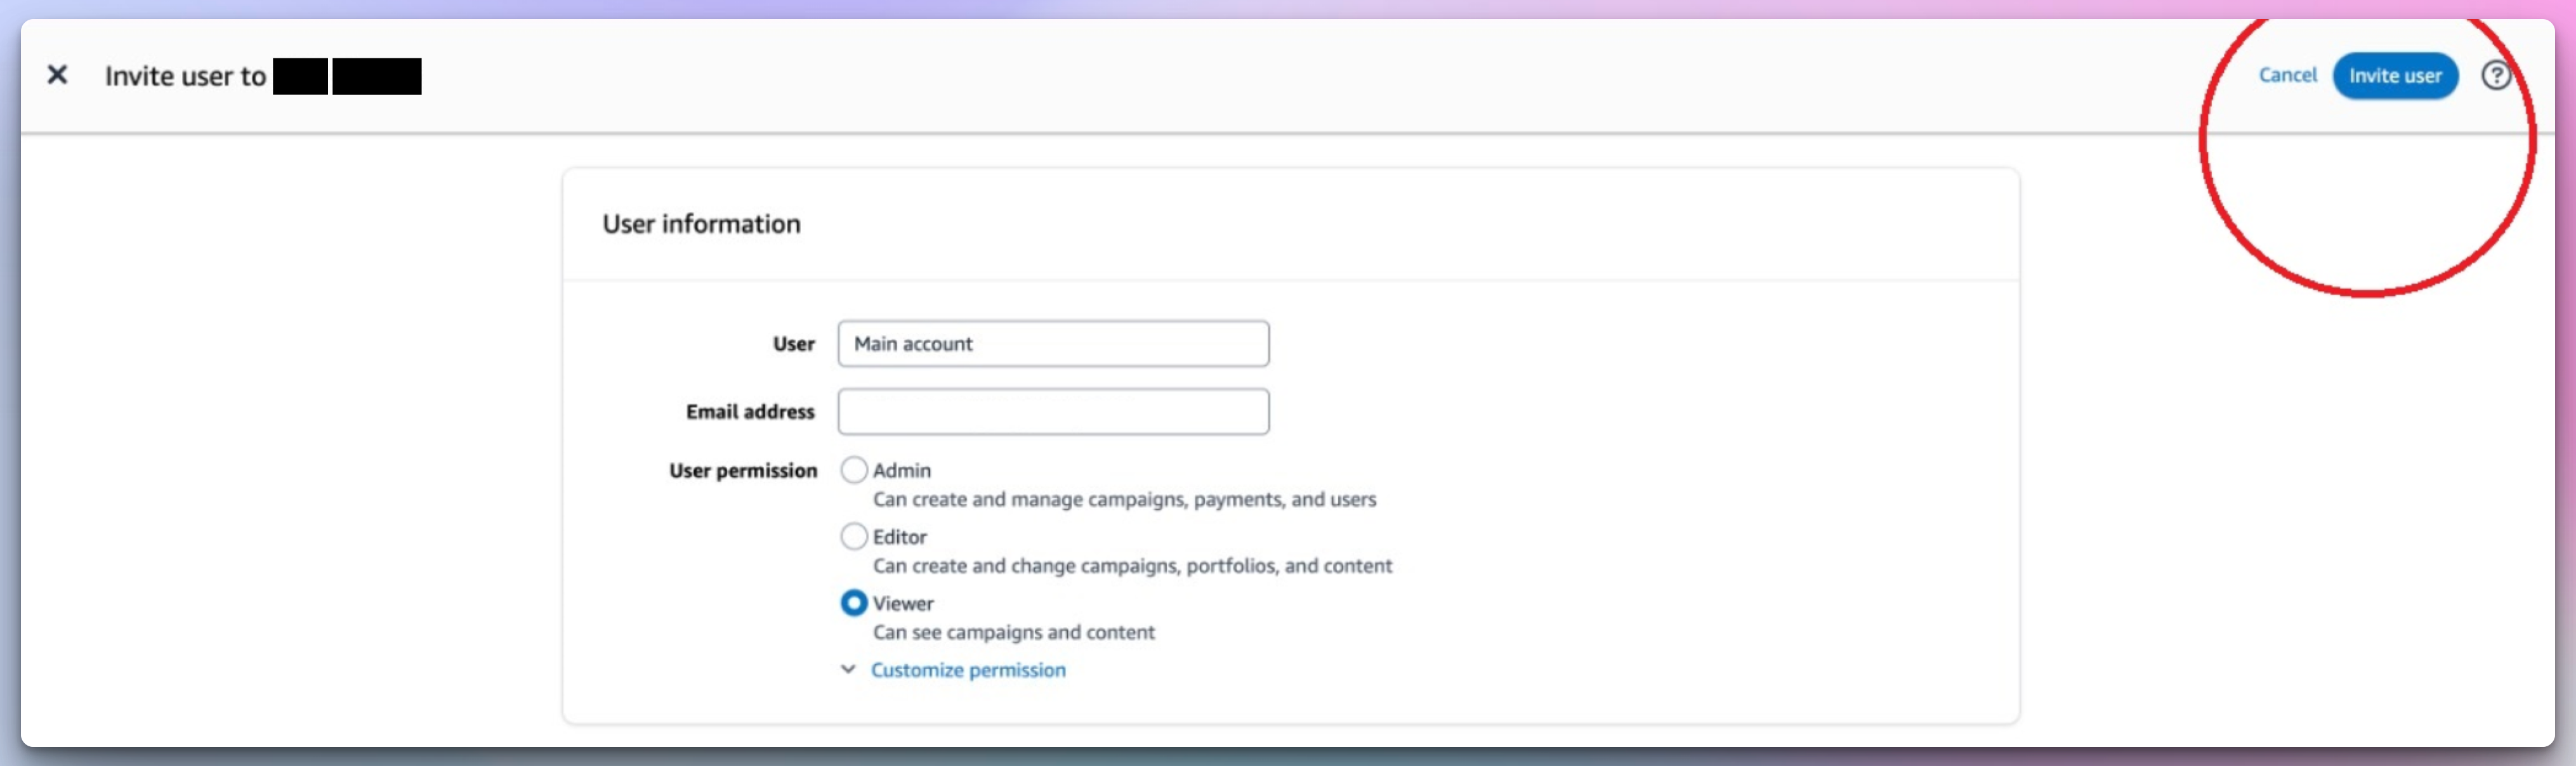
Task: Click 'Can see campaigns and content' description
Action: tap(1013, 632)
